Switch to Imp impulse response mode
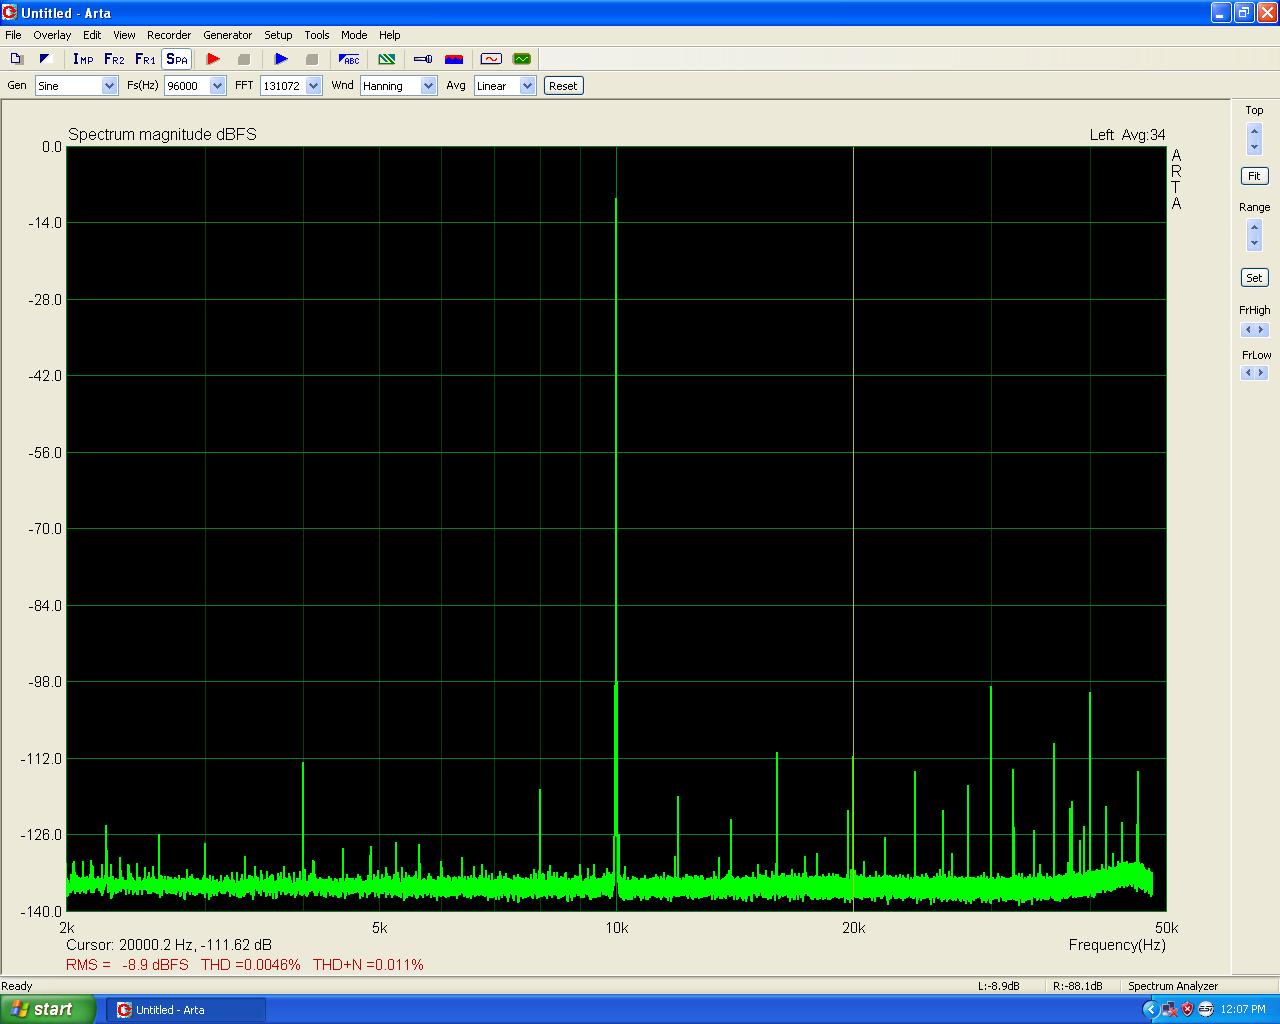The image size is (1280, 1024). pos(83,59)
